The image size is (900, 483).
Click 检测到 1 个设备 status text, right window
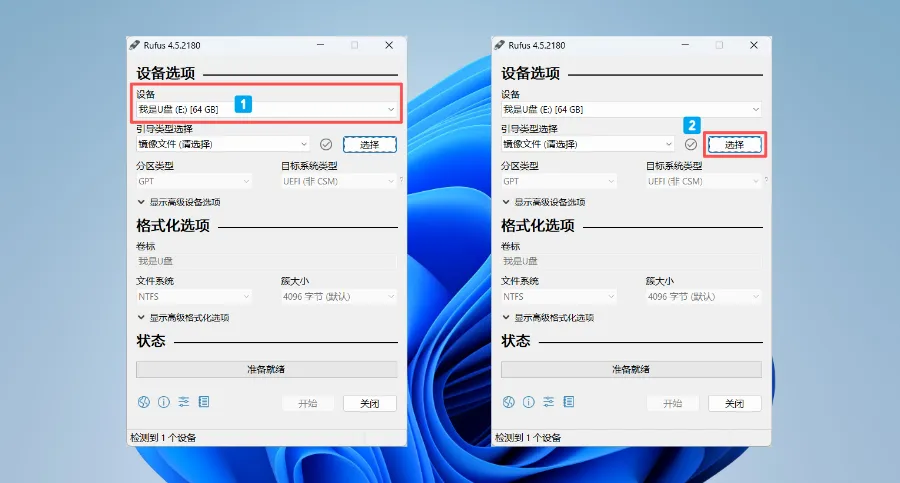[528, 438]
